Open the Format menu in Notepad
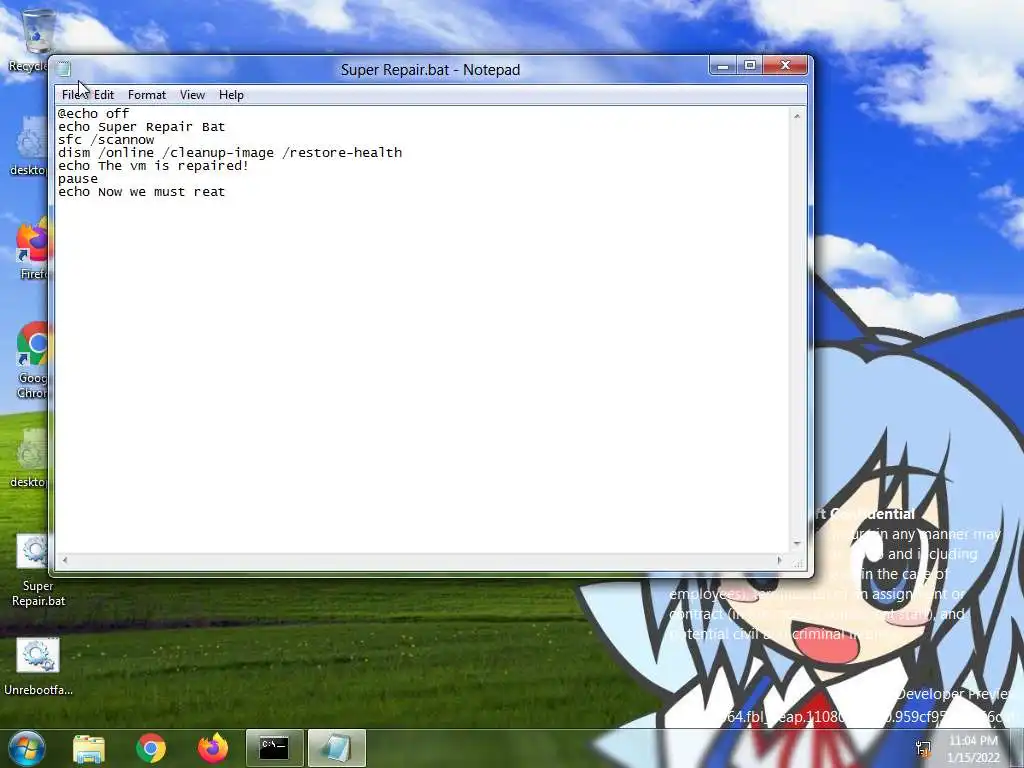Image resolution: width=1024 pixels, height=768 pixels. coord(147,95)
